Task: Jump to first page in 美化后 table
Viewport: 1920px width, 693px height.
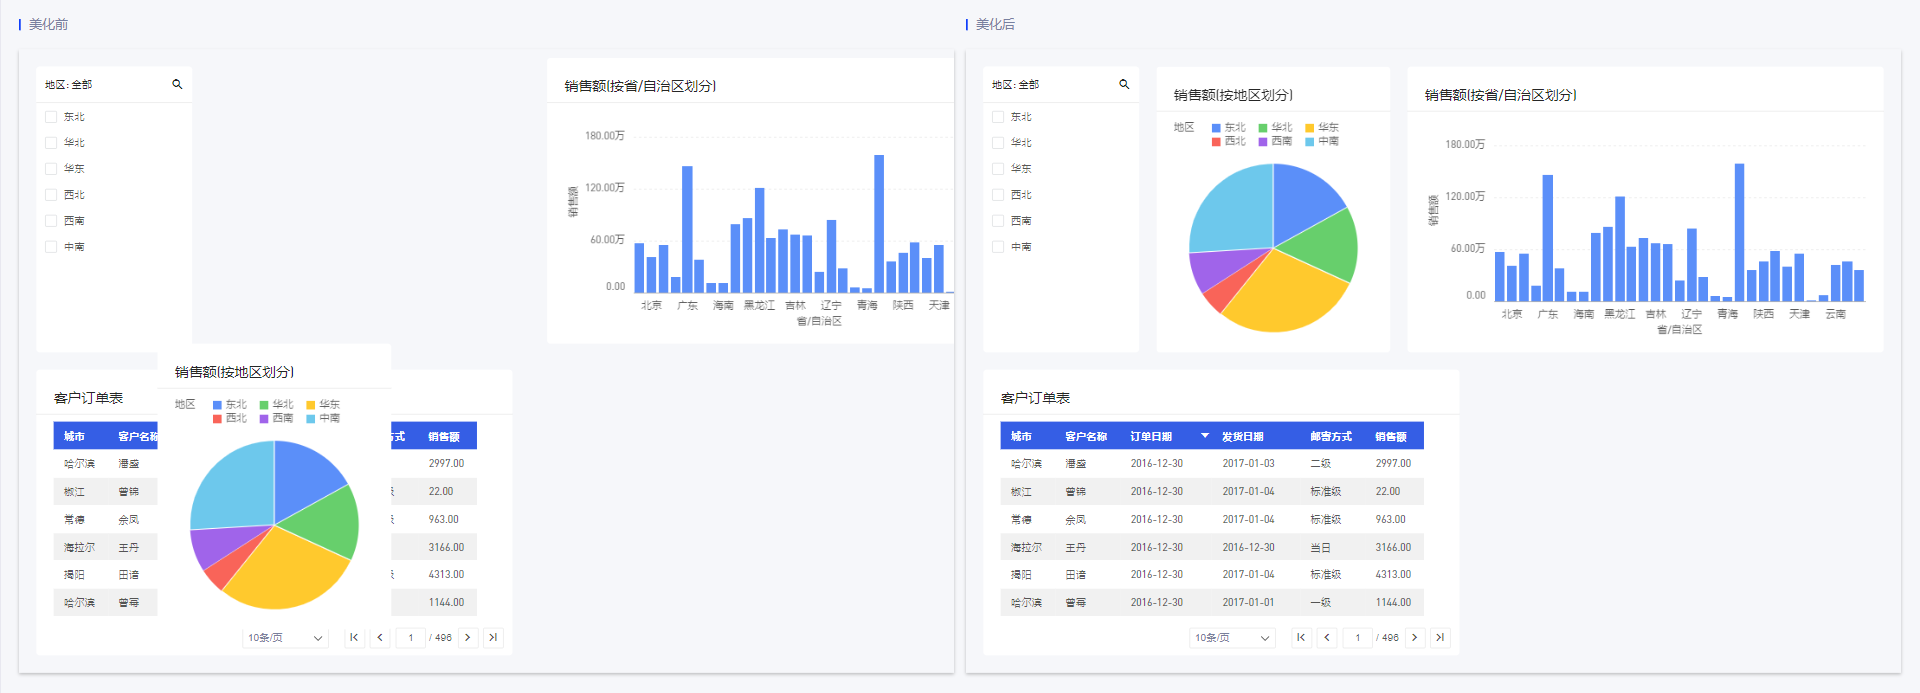Action: coord(1301,637)
